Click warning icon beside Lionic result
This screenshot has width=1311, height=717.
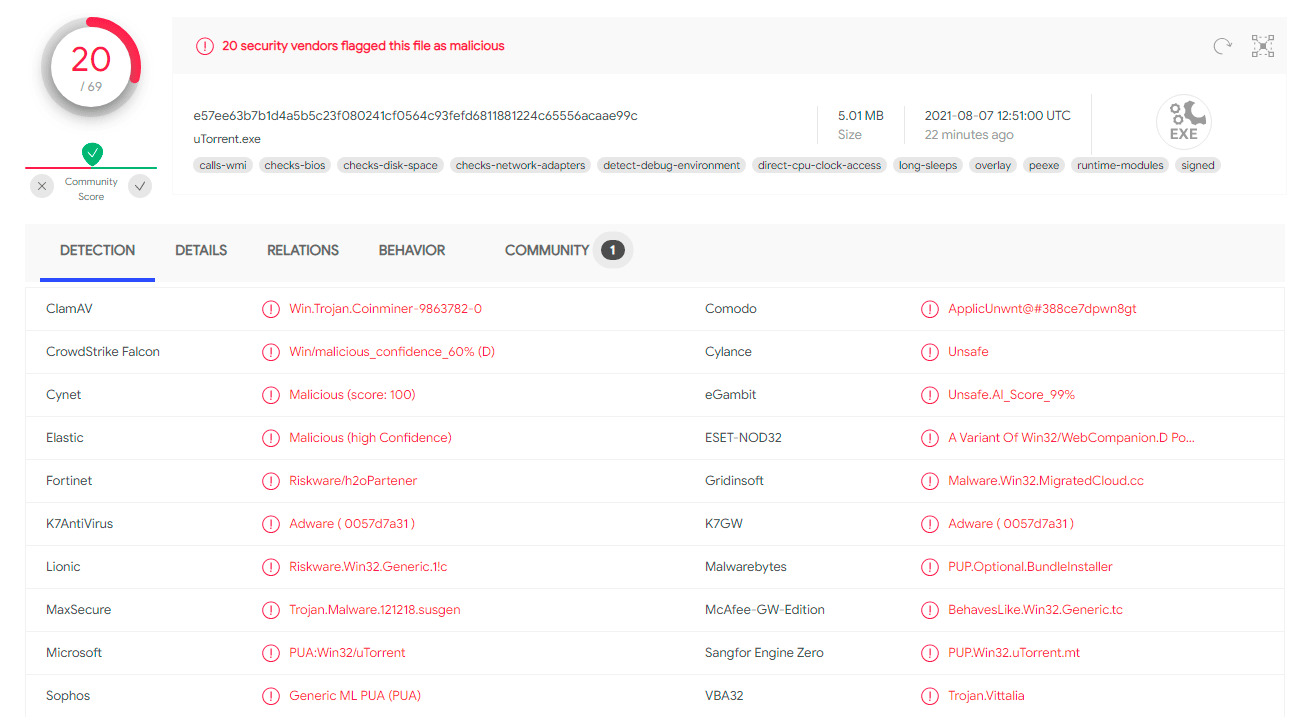tap(270, 567)
